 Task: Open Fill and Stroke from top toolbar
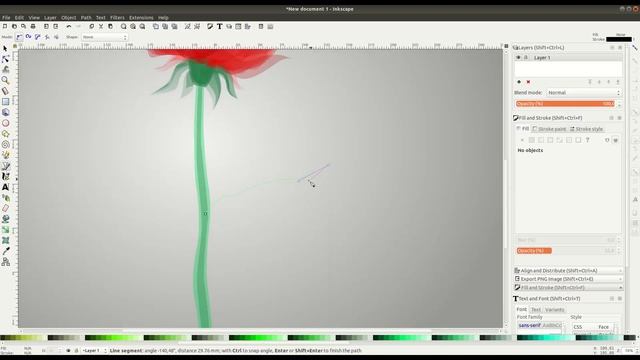(210, 27)
